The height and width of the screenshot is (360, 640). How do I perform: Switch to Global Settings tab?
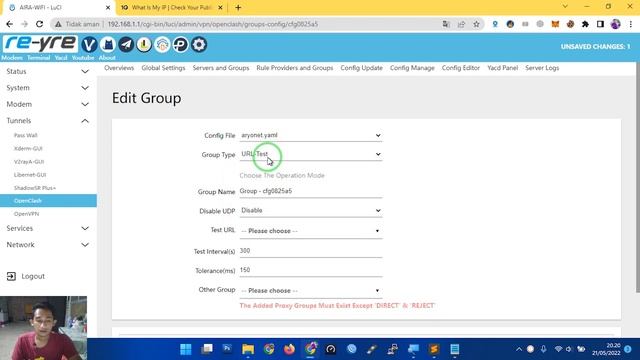[163, 68]
